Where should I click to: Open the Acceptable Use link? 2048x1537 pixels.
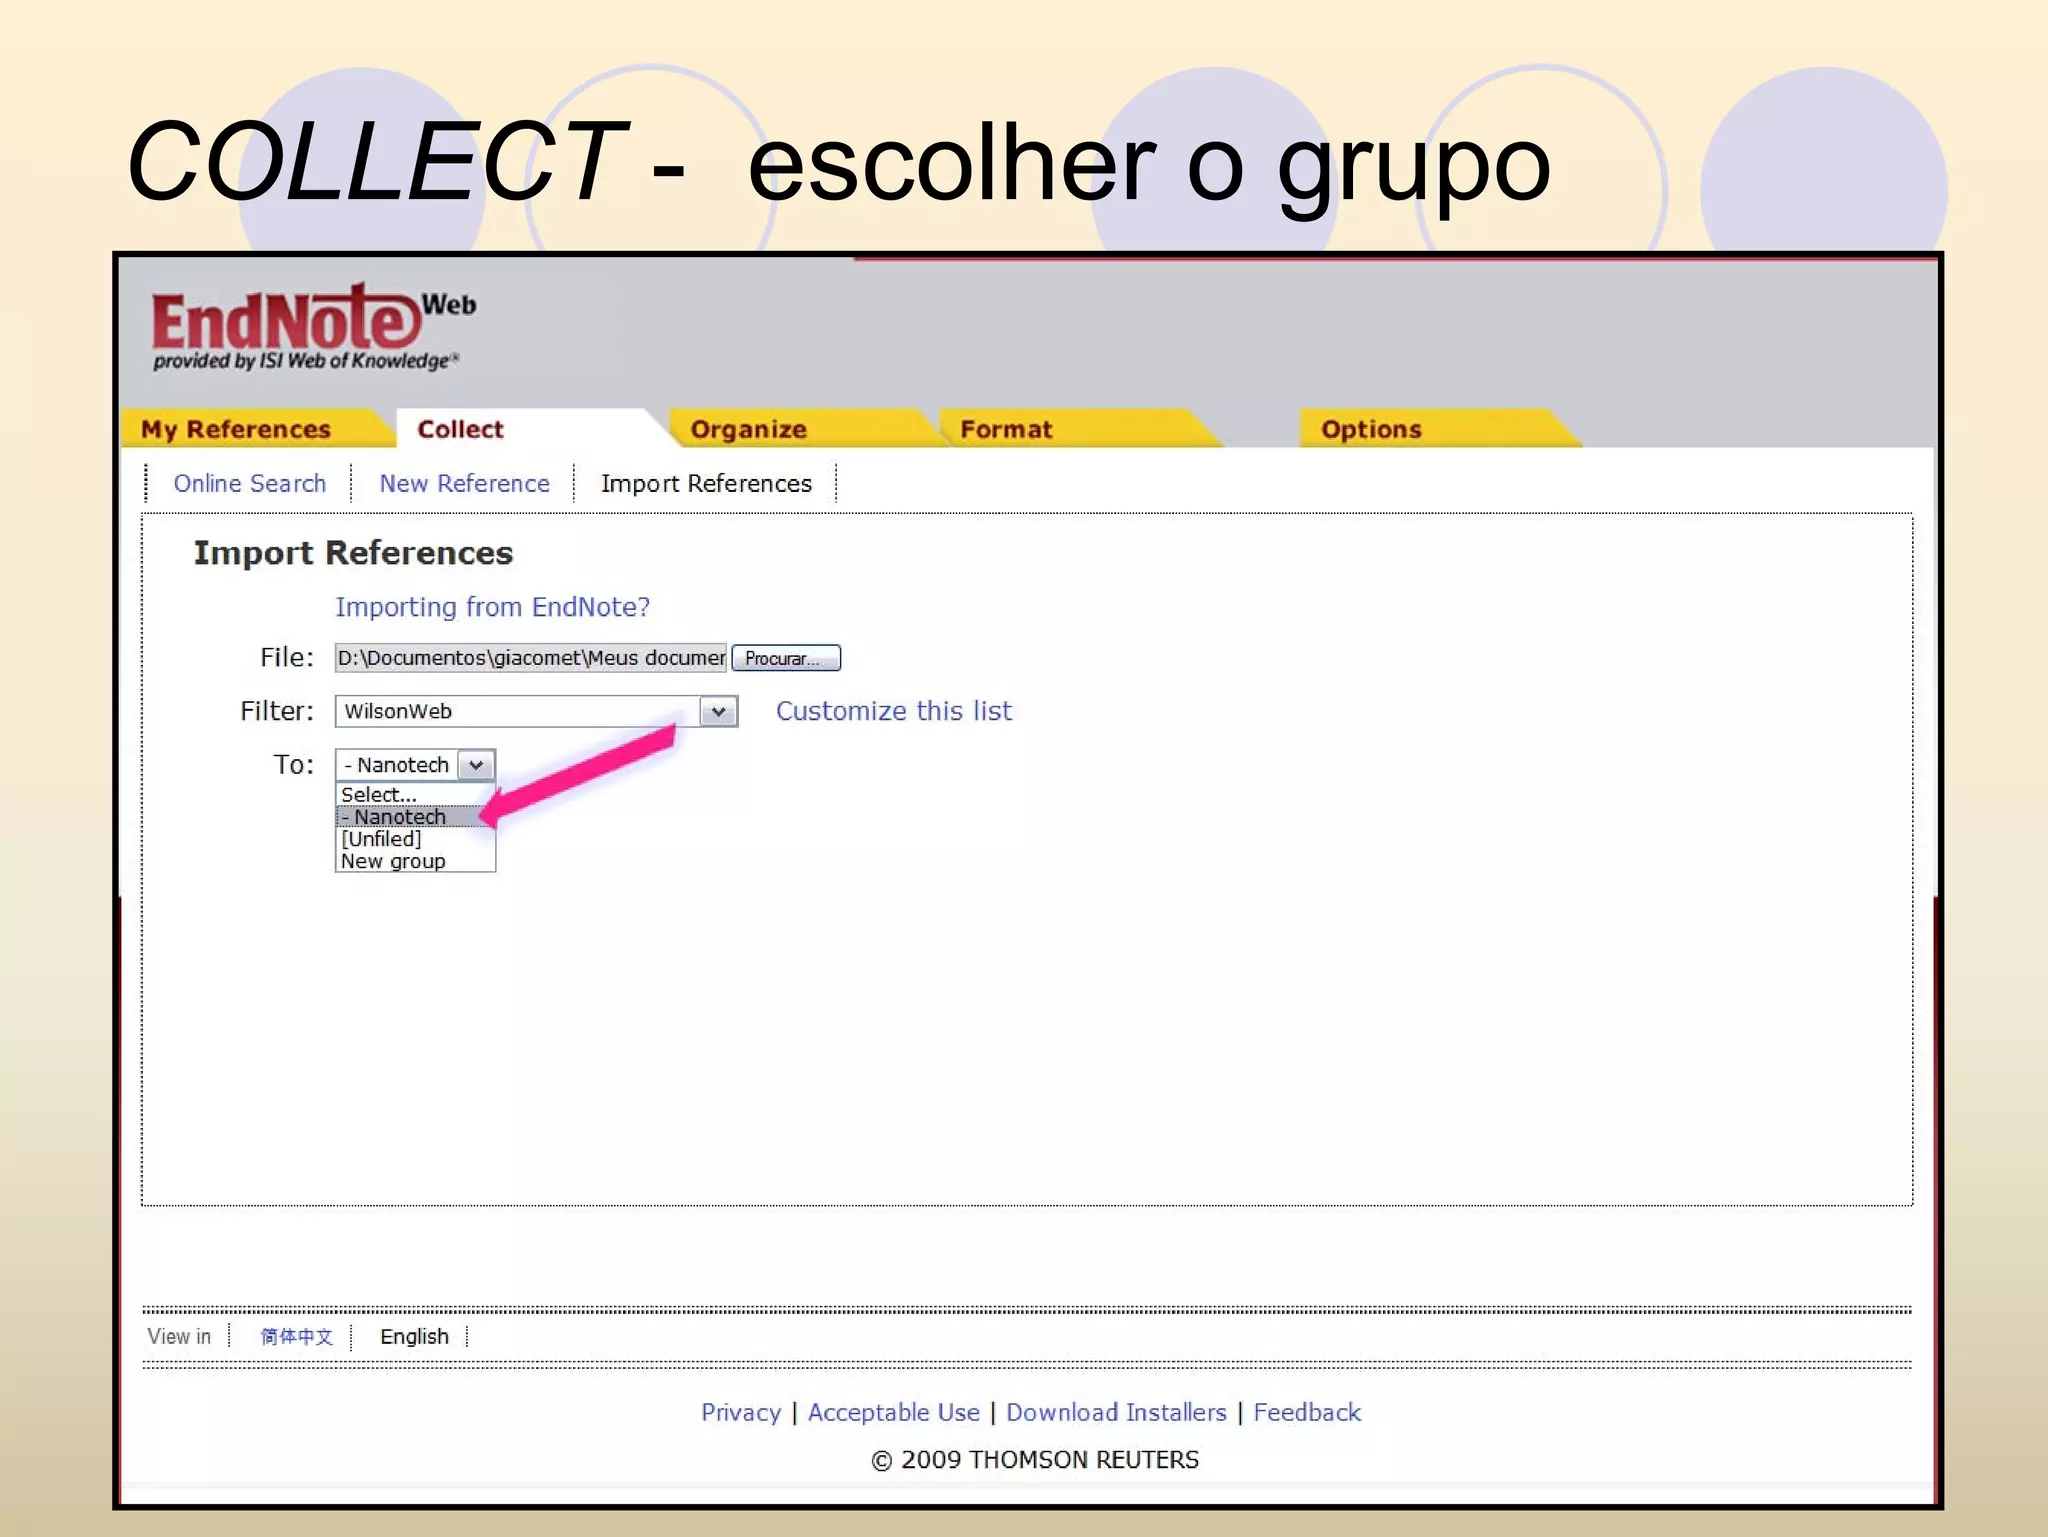[x=894, y=1413]
